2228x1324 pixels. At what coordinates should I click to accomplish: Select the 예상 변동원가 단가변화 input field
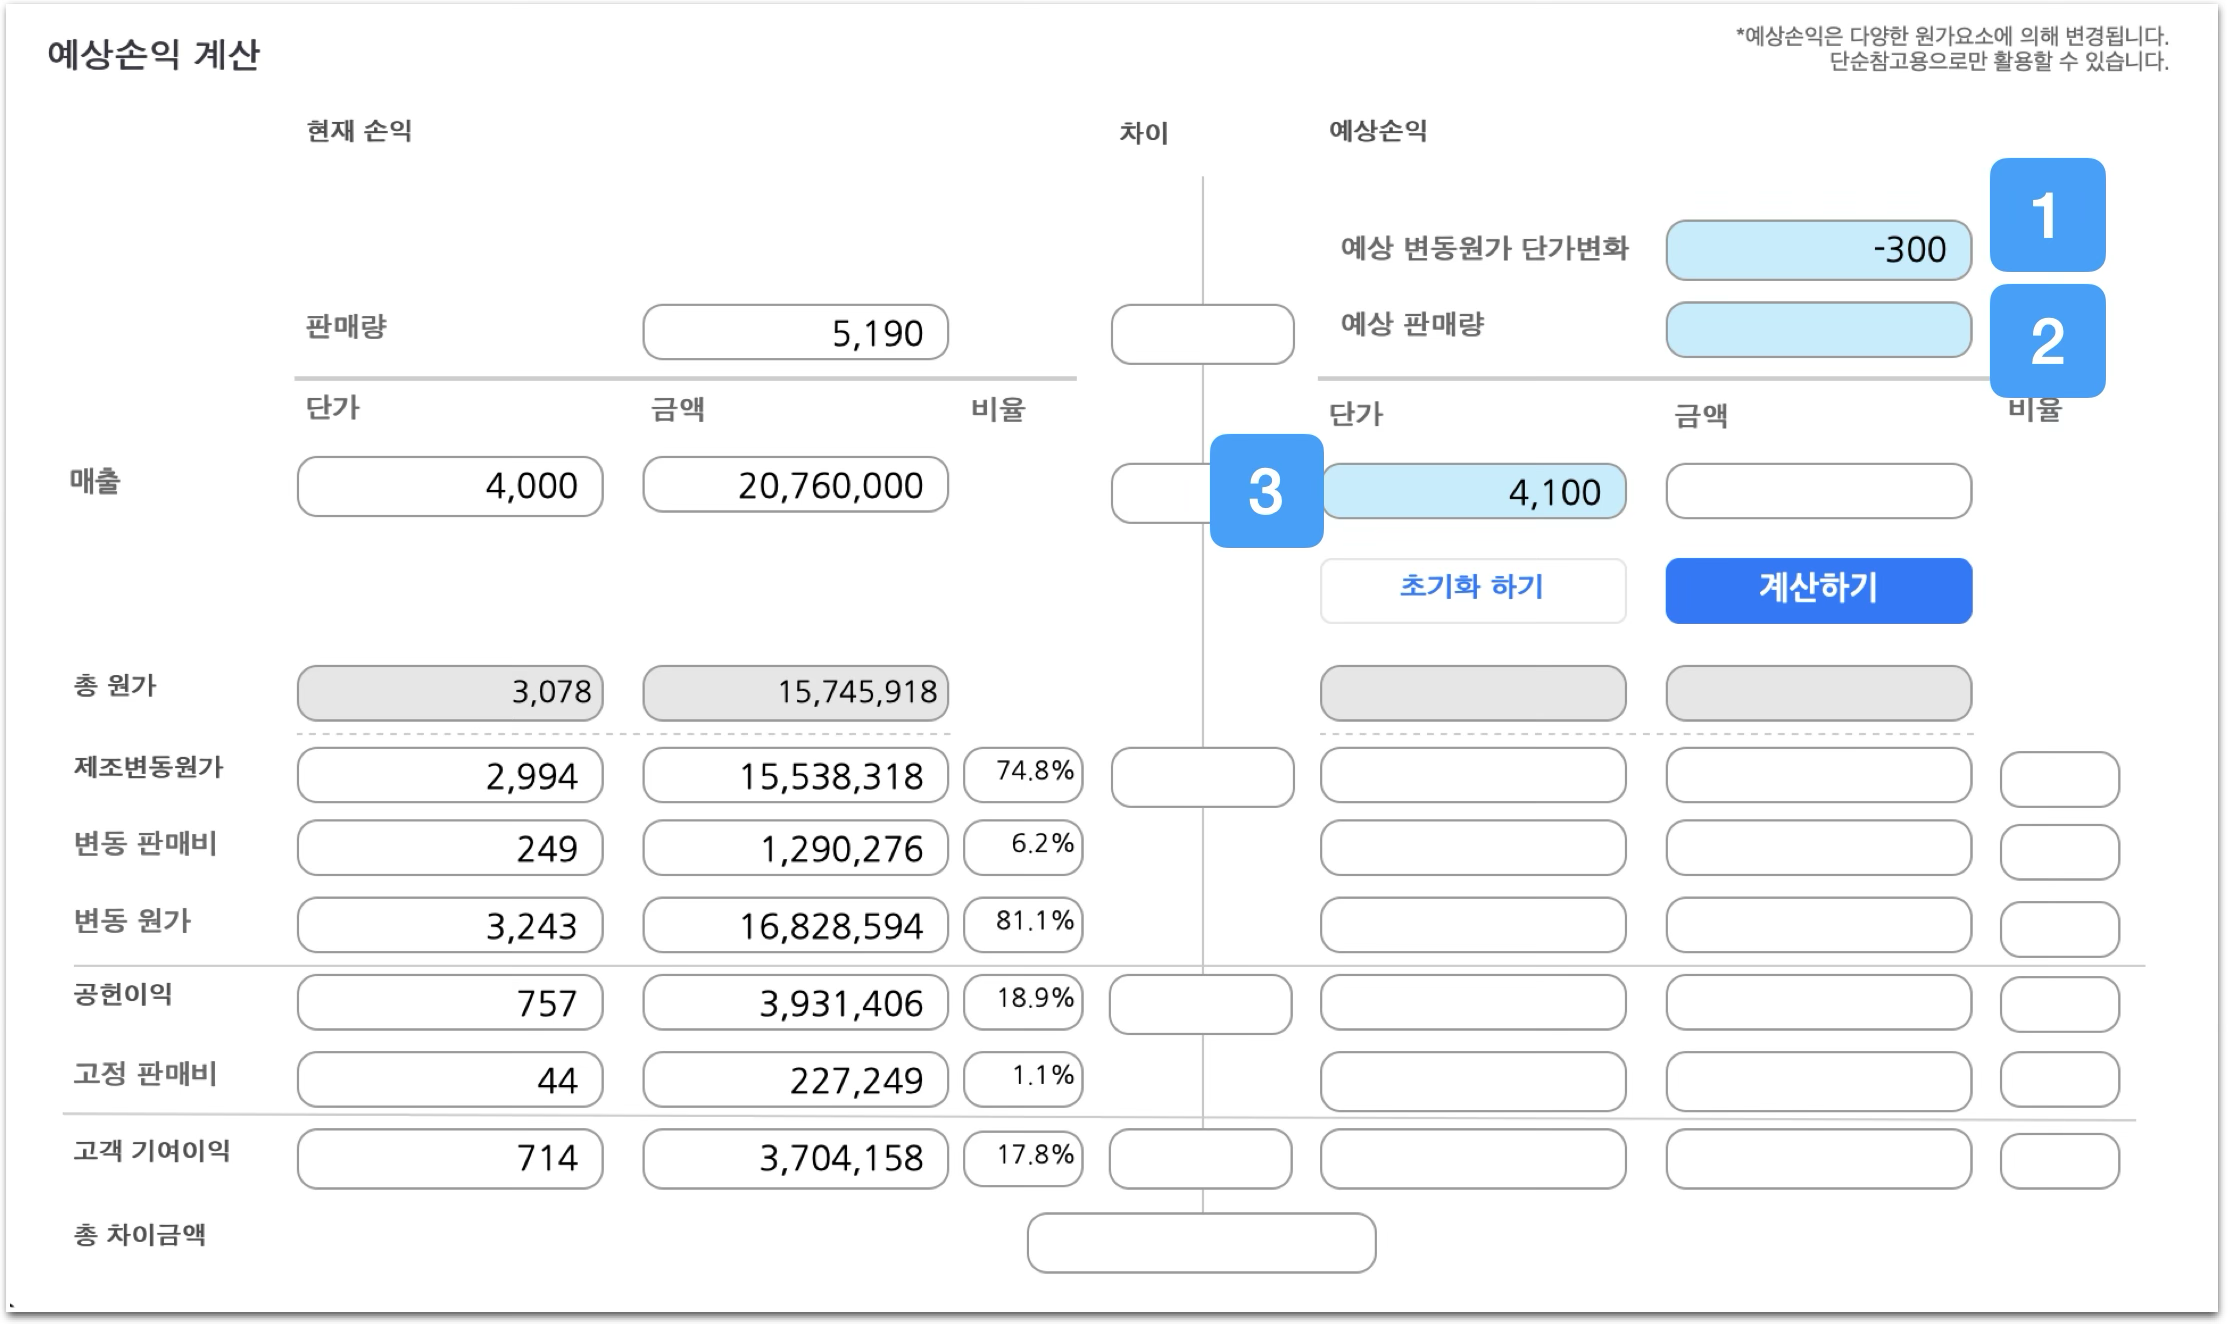click(x=1817, y=250)
